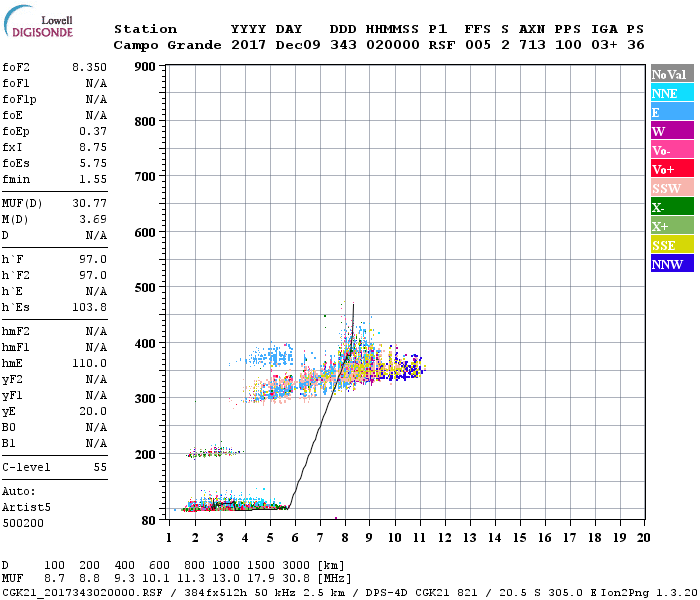This screenshot has height=600, width=700.
Task: Click the 30.8 MHz value in MUF row
Action: pyautogui.click(x=296, y=579)
